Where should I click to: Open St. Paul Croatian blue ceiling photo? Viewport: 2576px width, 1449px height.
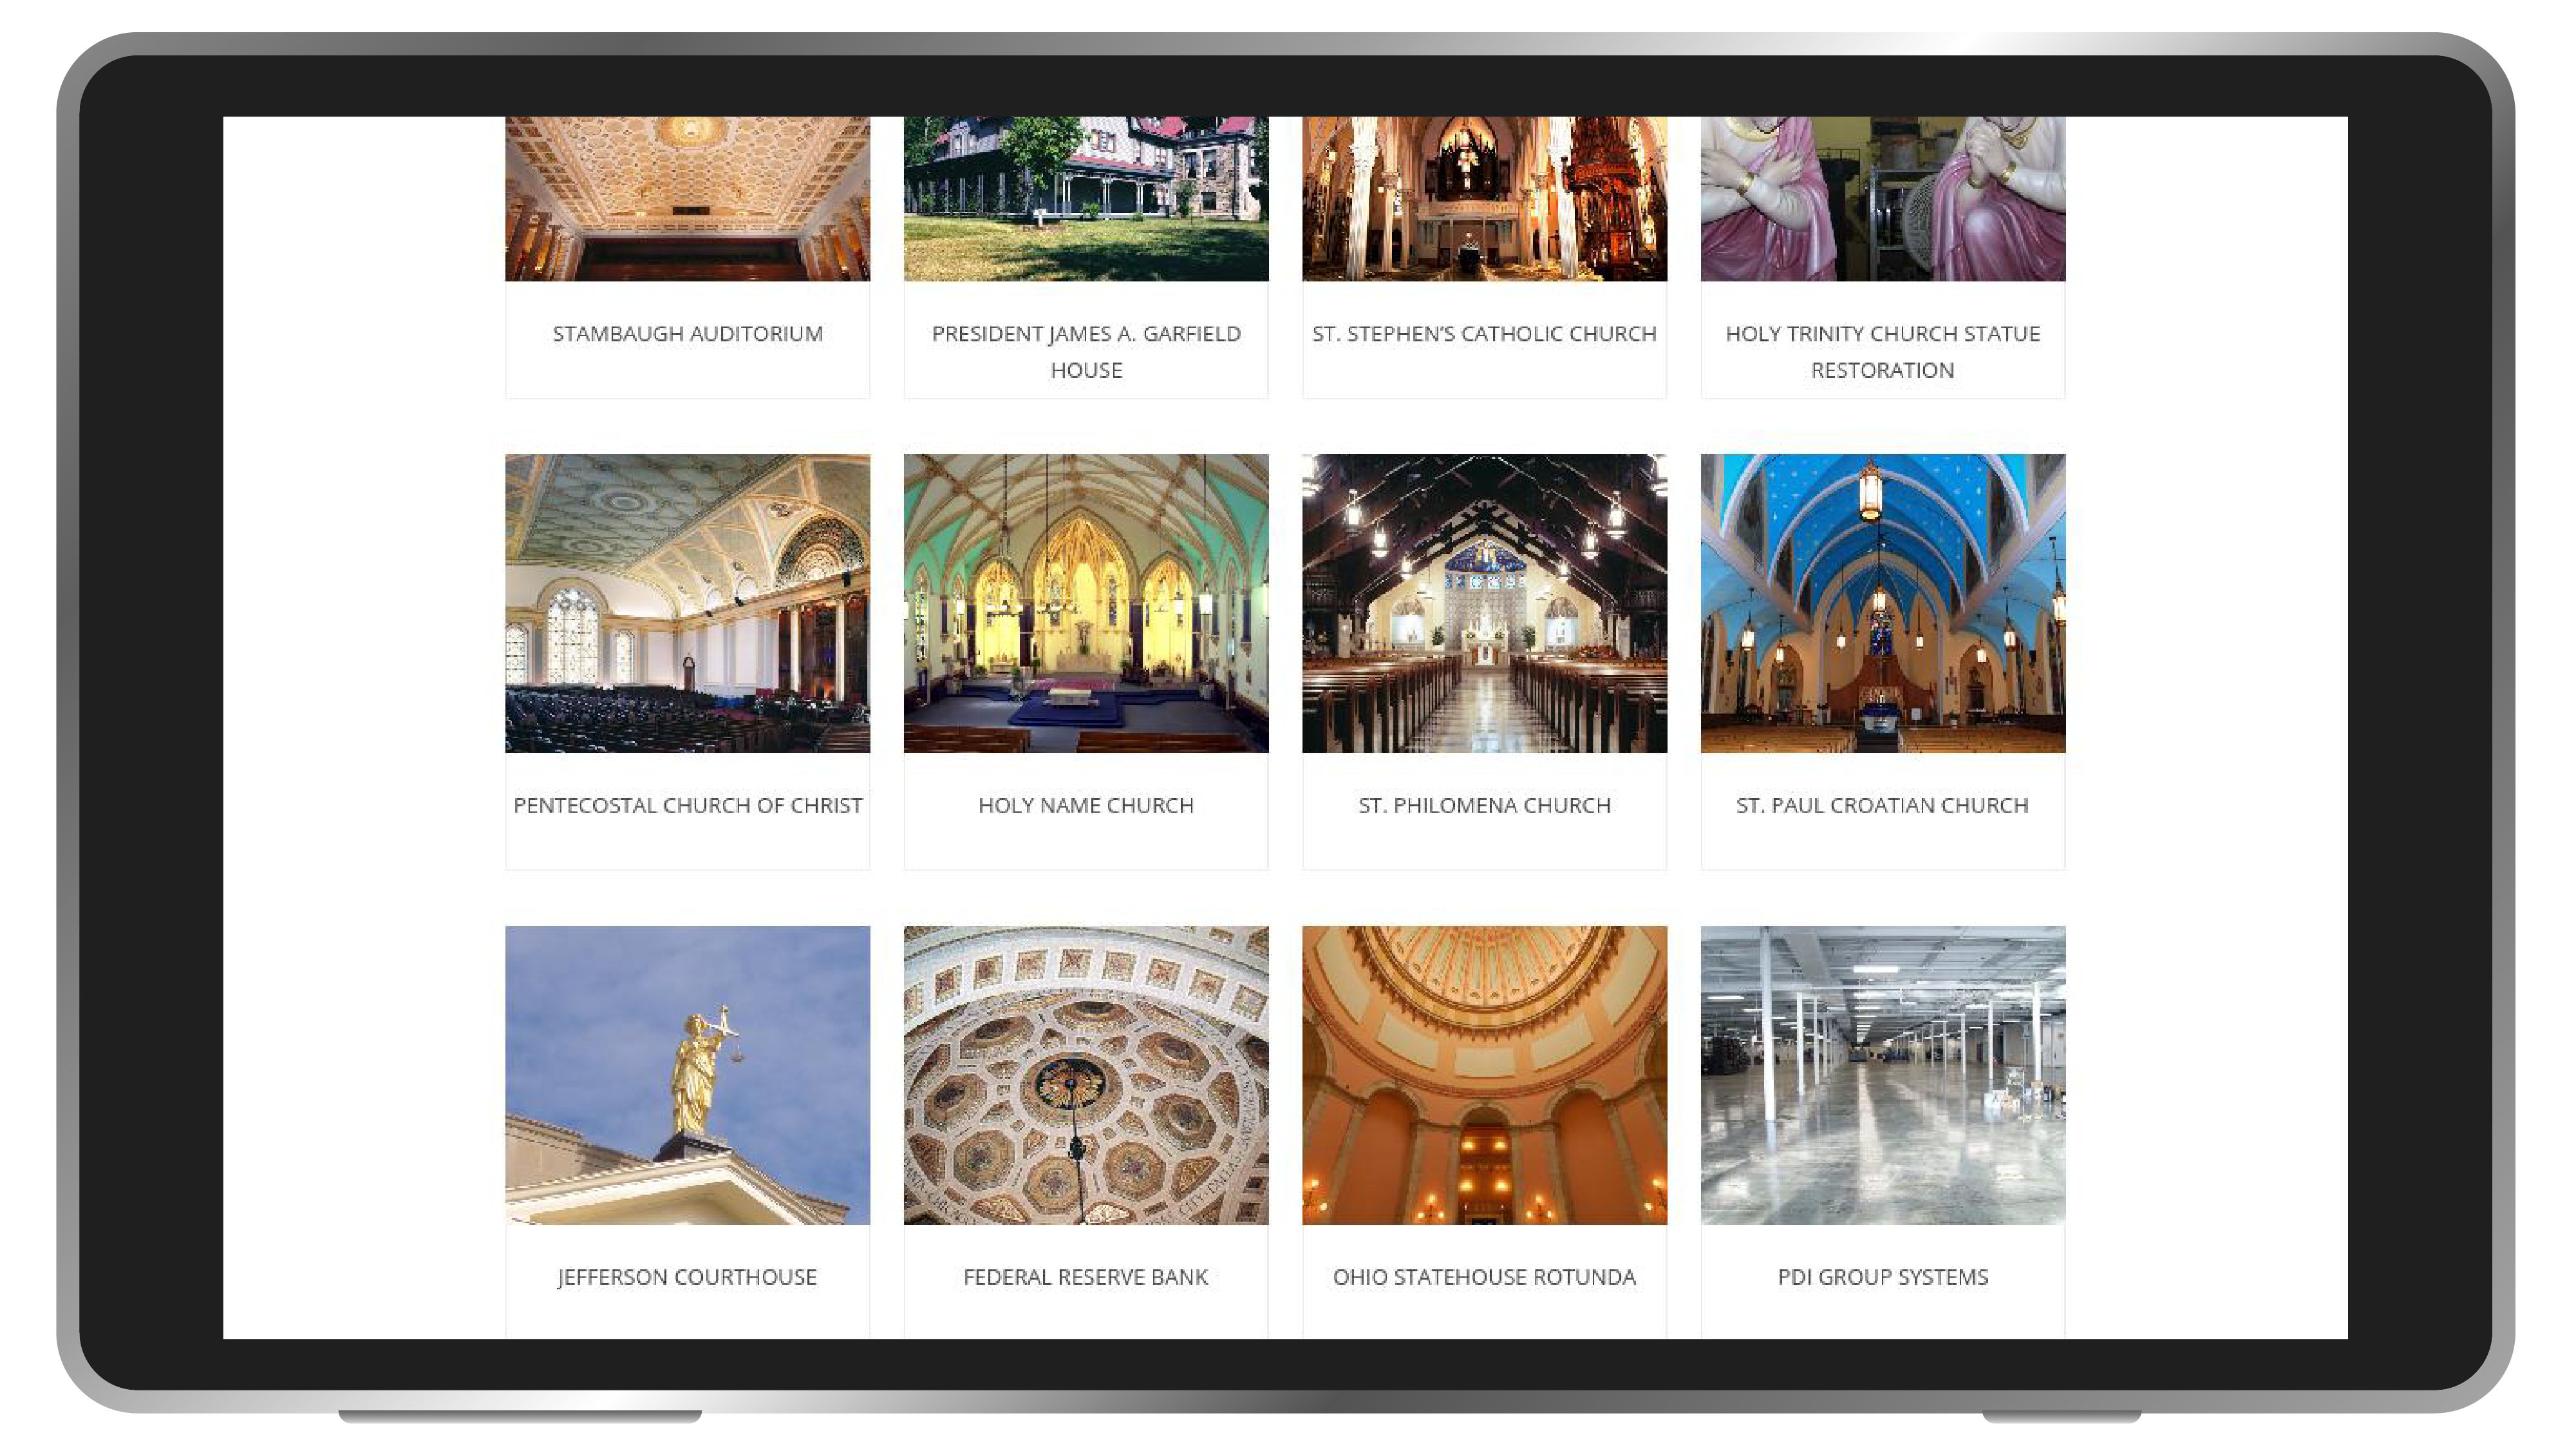[x=1882, y=602]
